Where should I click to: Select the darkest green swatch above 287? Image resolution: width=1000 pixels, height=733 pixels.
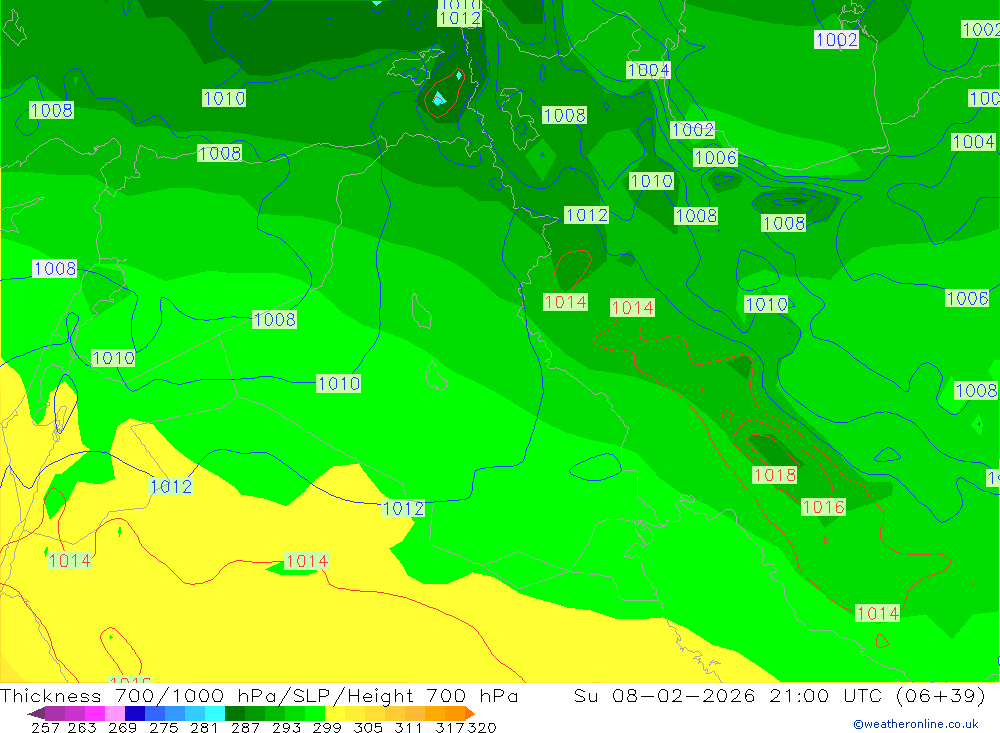[235, 713]
